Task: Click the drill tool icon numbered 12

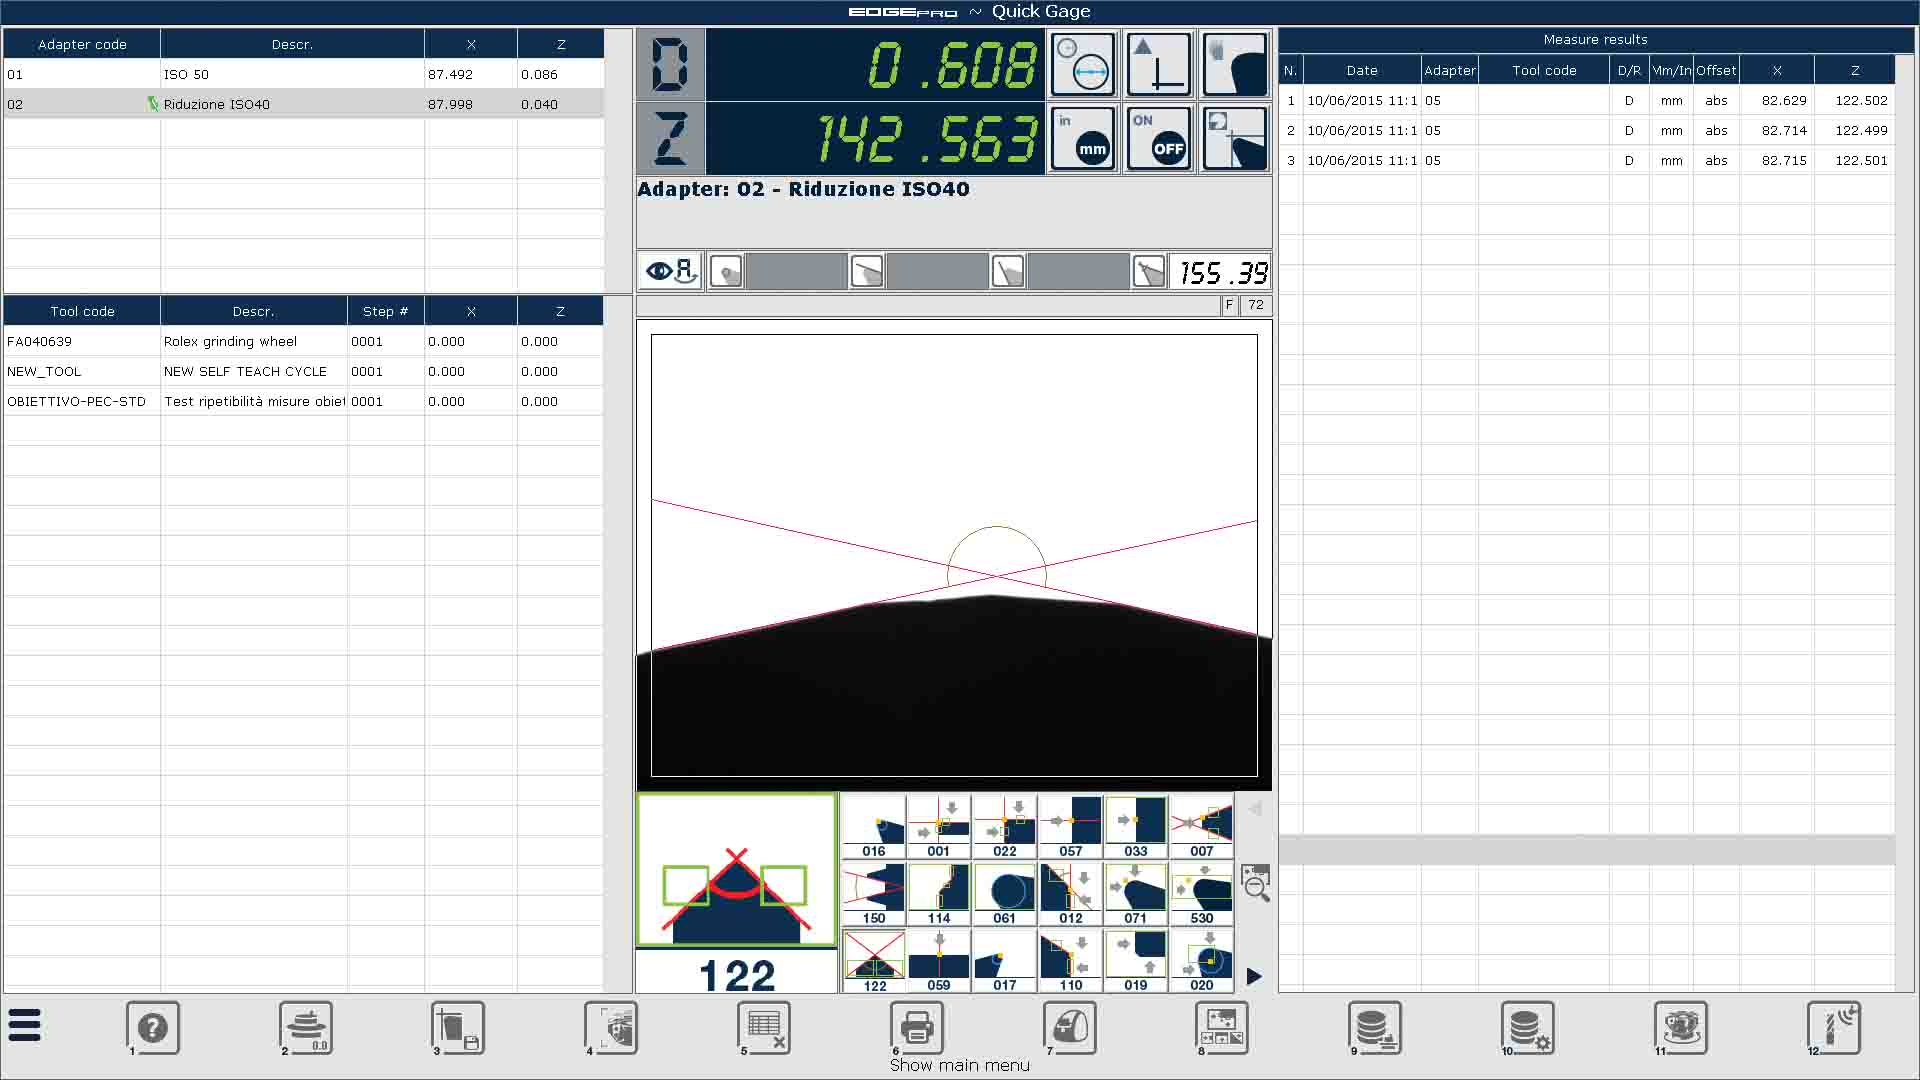Action: [x=1834, y=1028]
